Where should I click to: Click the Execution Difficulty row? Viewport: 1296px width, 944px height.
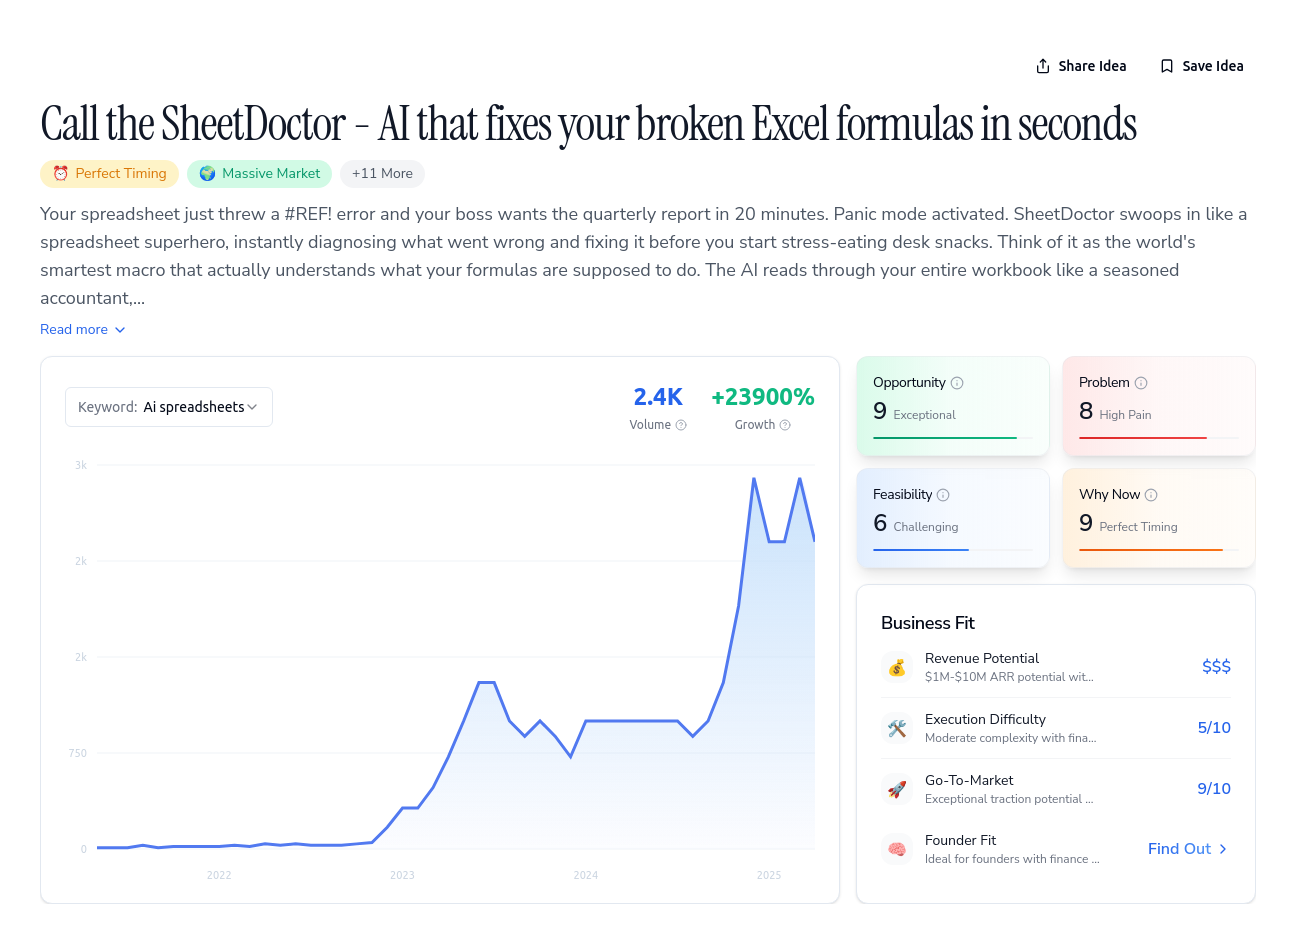pyautogui.click(x=1056, y=728)
